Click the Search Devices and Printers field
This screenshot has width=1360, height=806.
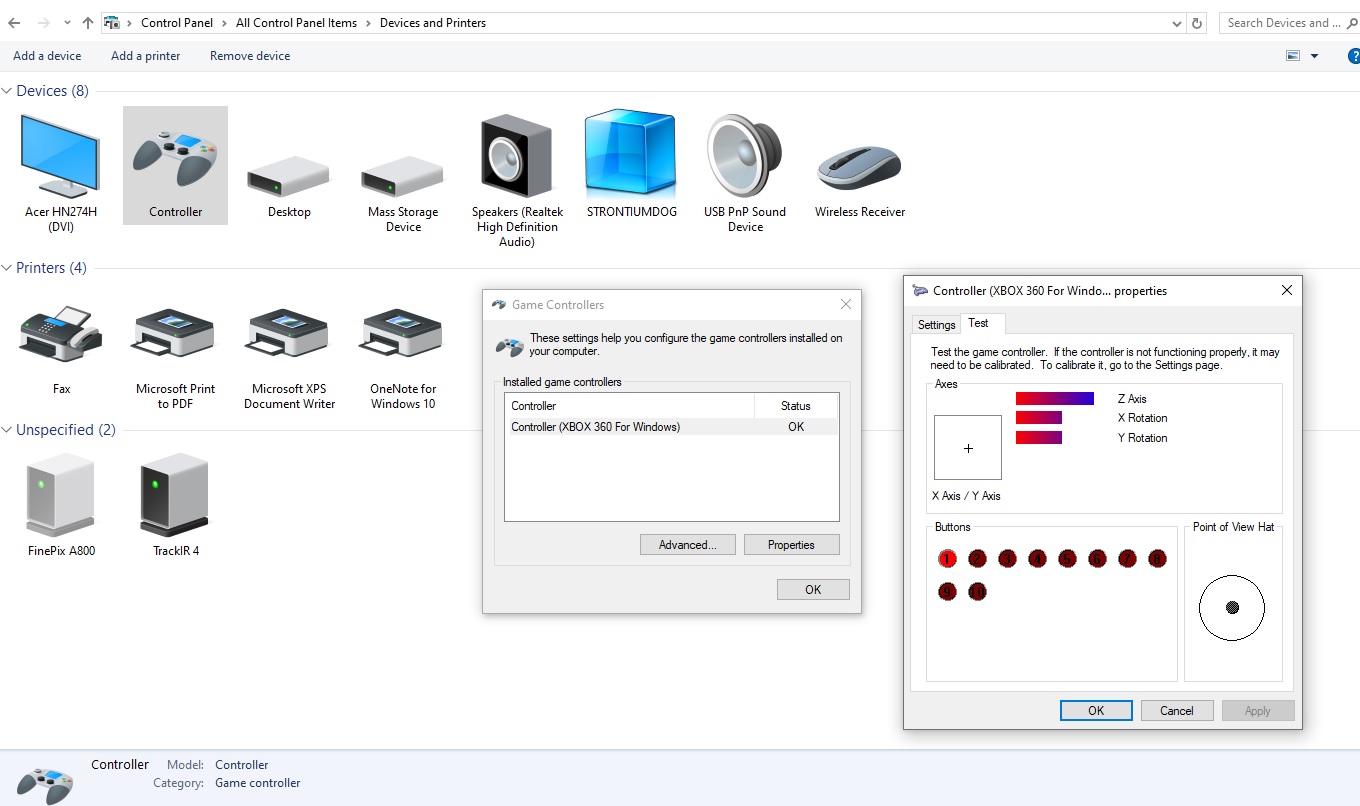1289,23
